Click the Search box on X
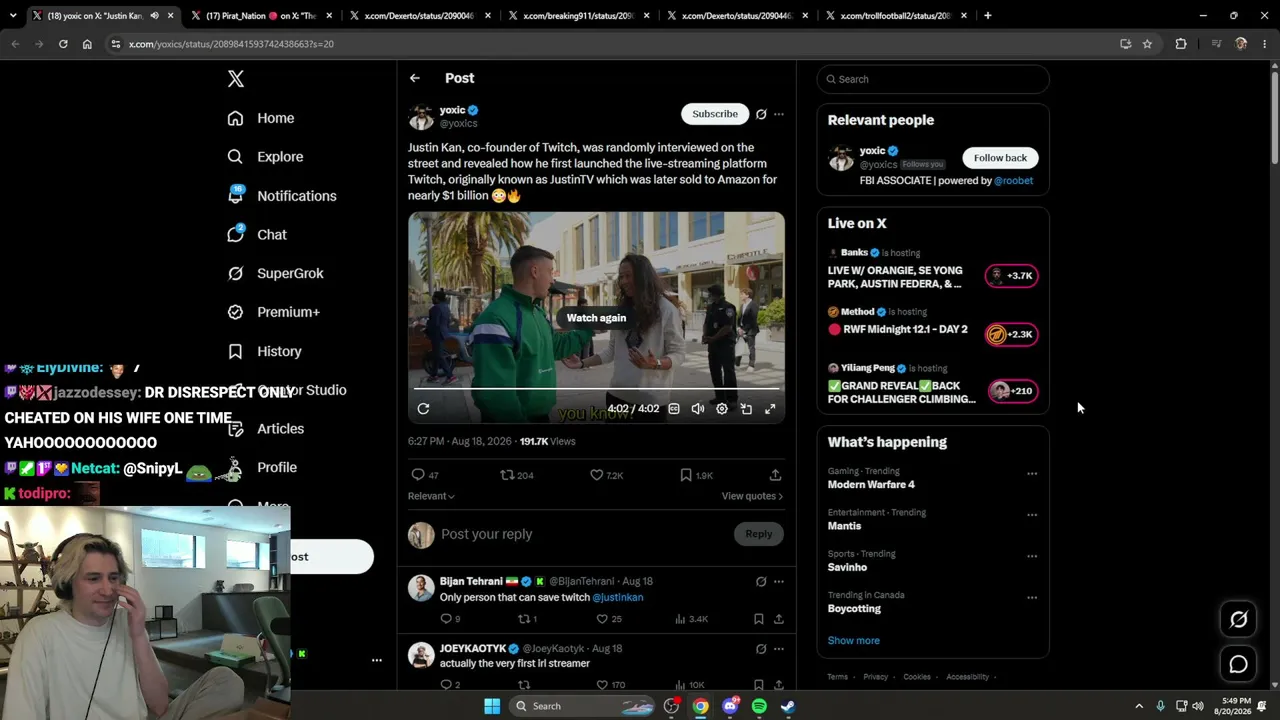The width and height of the screenshot is (1280, 720). tap(933, 79)
